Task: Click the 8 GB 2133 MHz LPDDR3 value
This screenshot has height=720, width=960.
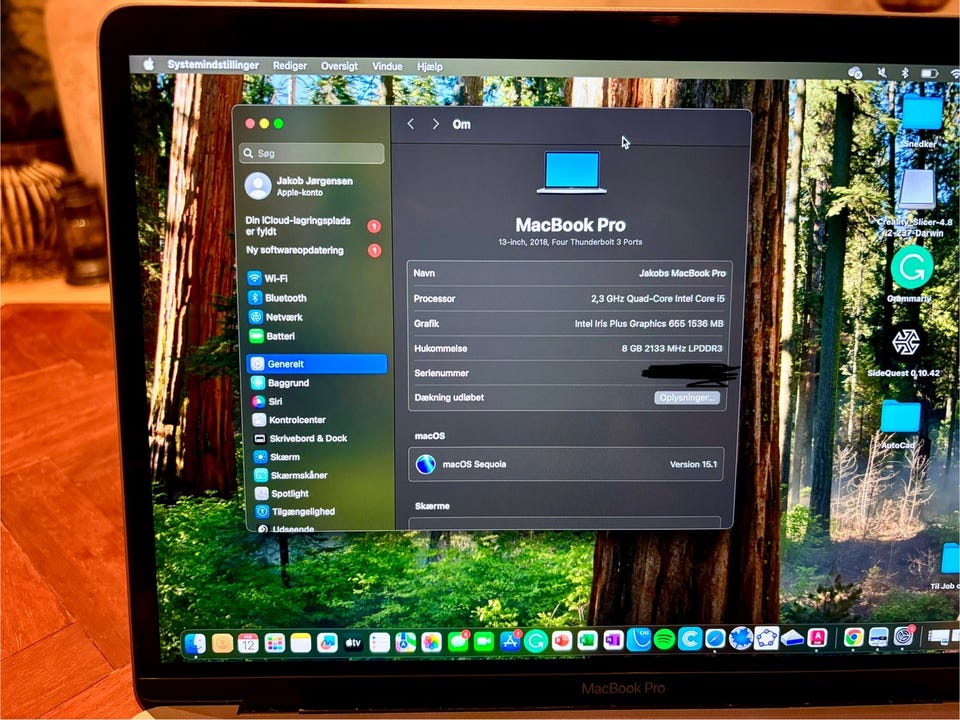Action: (x=672, y=348)
